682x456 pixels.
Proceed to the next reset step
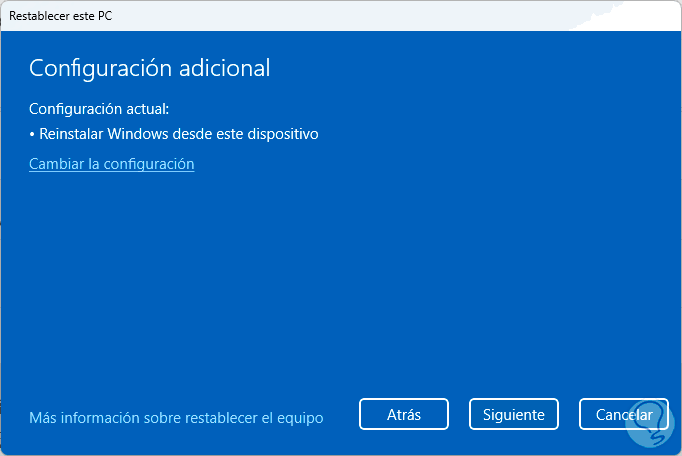[x=513, y=414]
